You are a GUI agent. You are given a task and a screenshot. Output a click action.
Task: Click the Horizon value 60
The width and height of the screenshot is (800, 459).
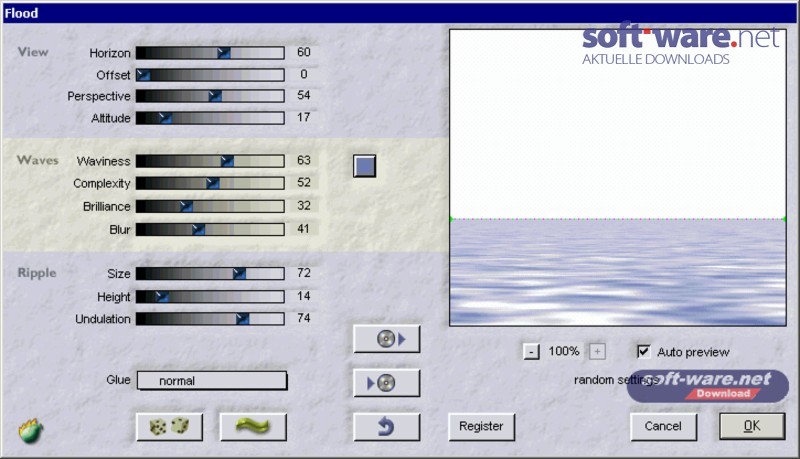coord(304,52)
